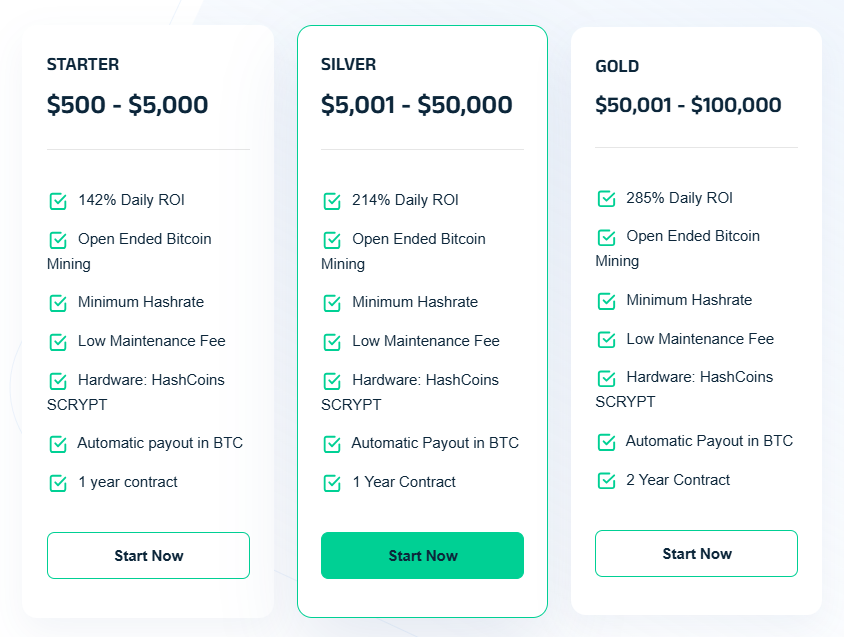Click checkmark icon beside 214% Daily ROI
This screenshot has width=844, height=637.
332,201
